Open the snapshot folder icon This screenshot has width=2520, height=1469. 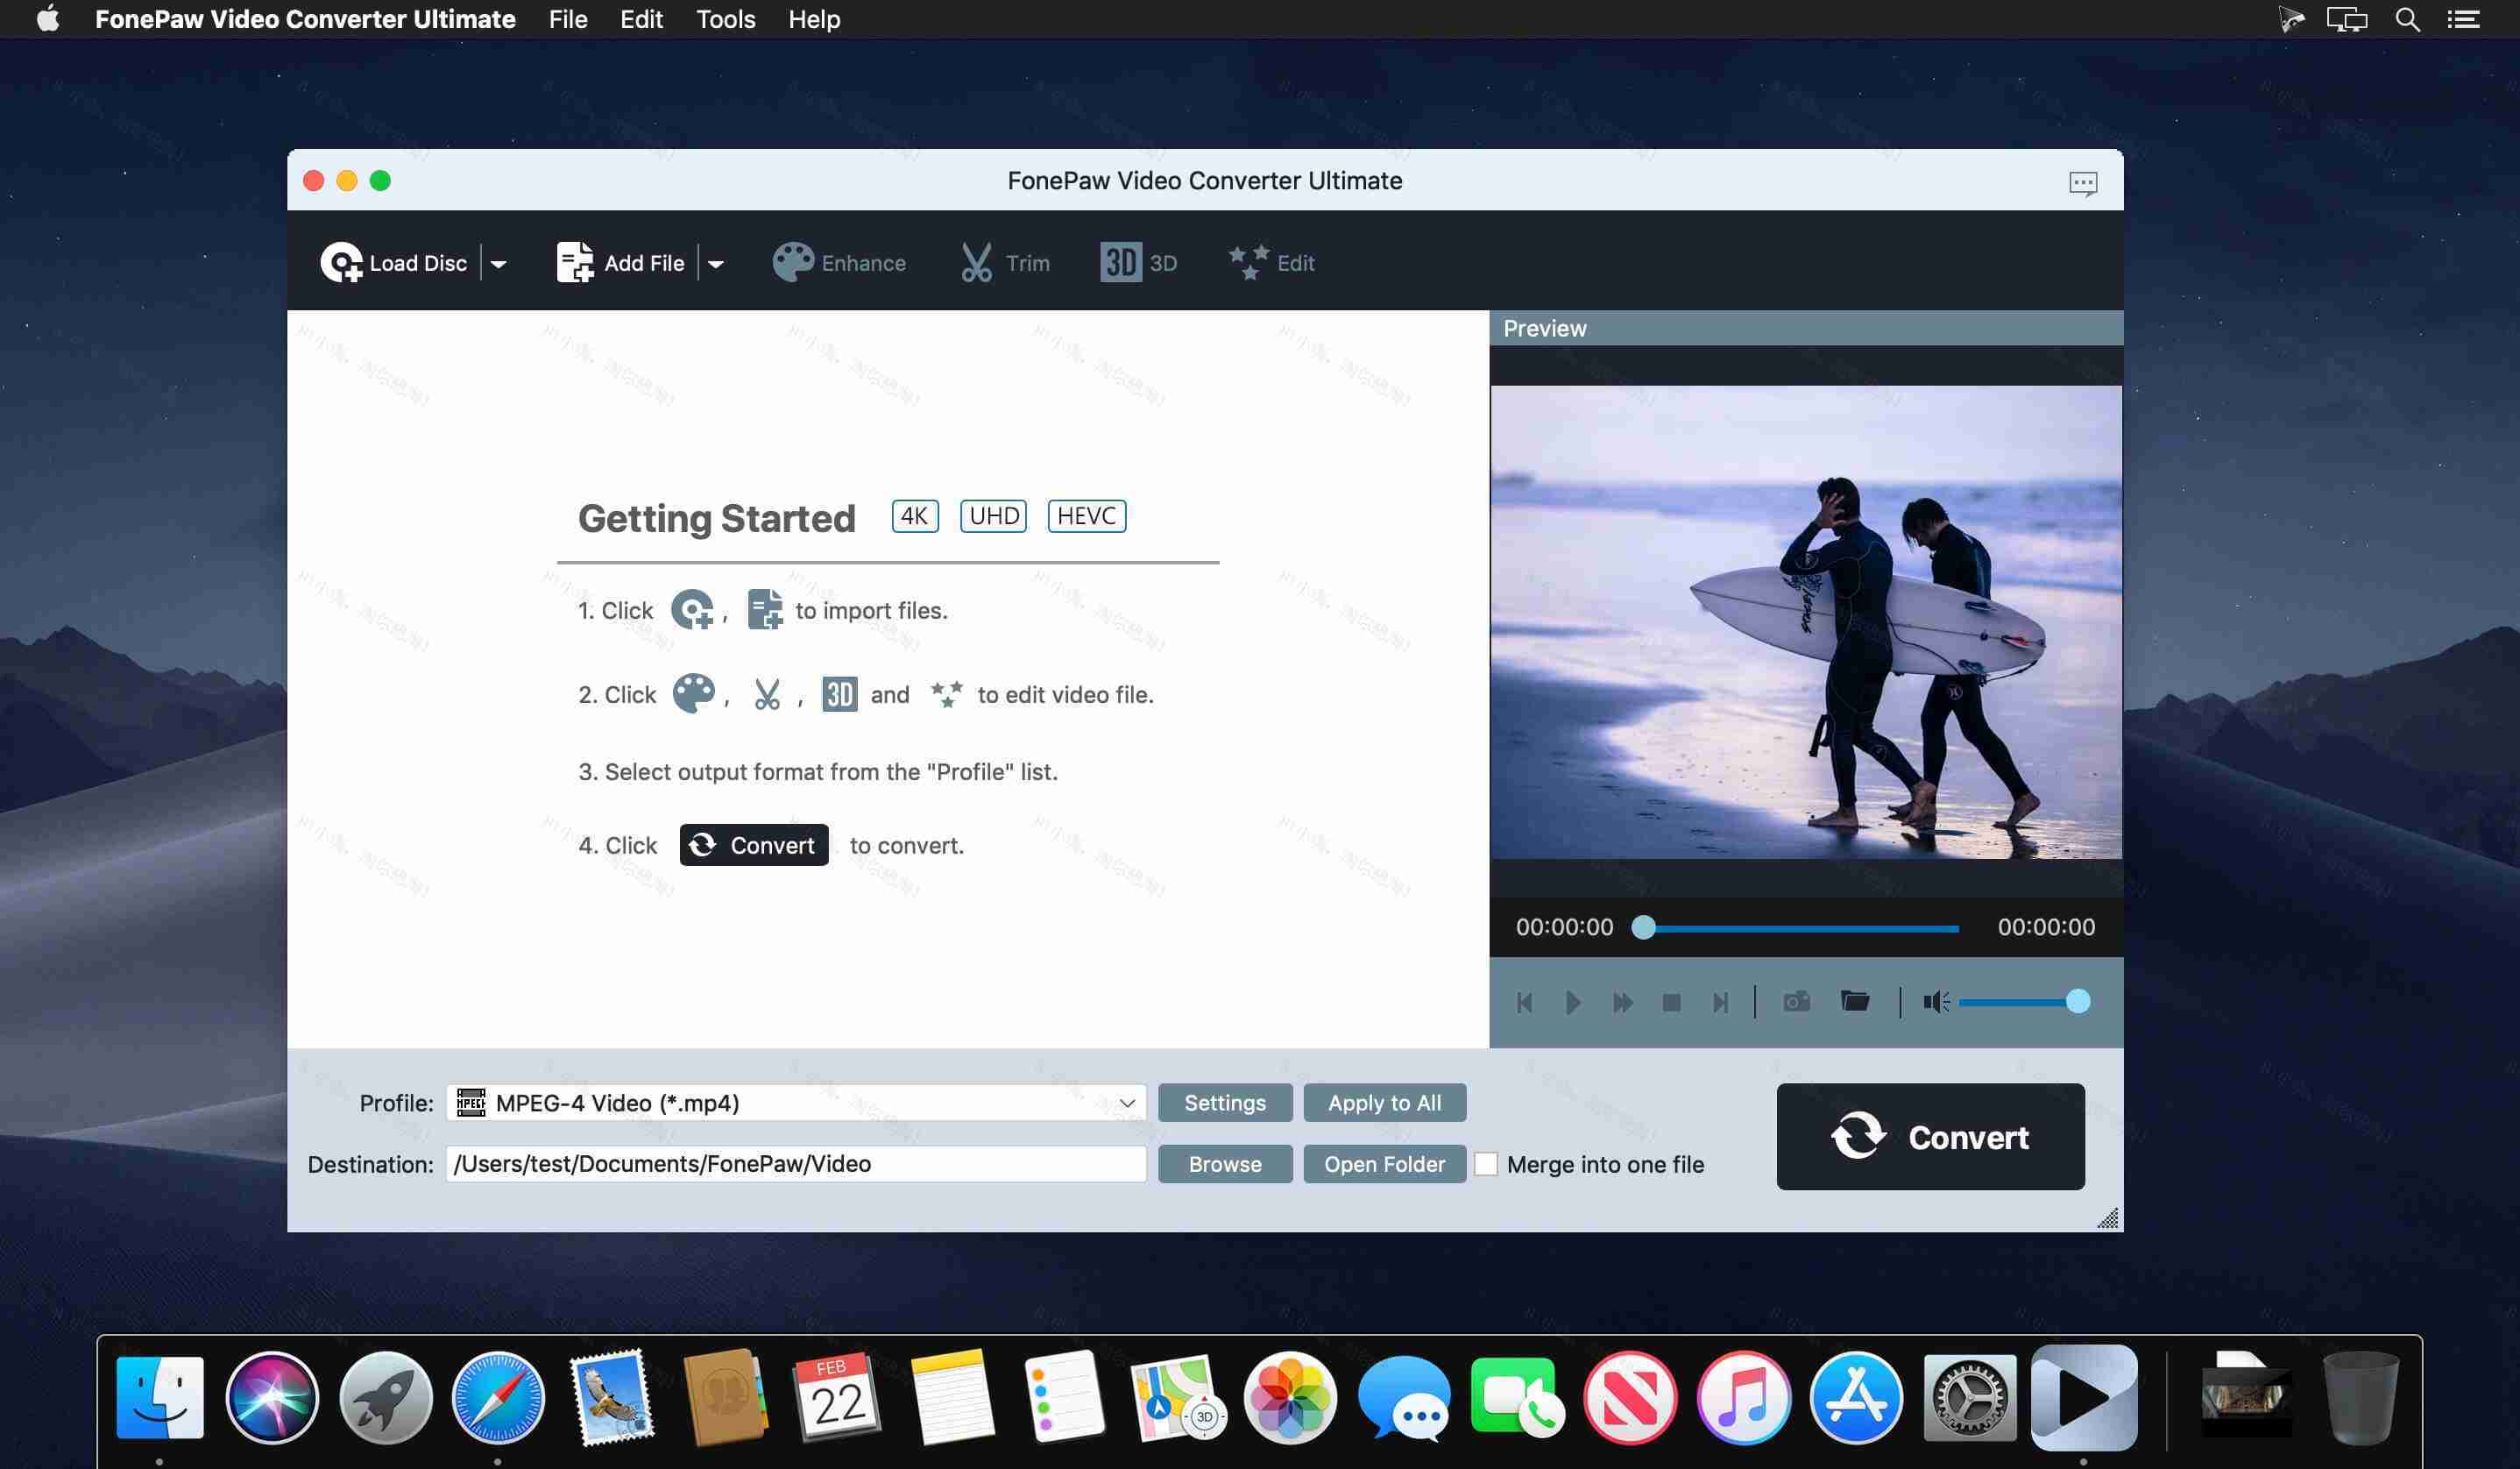click(x=1855, y=1002)
